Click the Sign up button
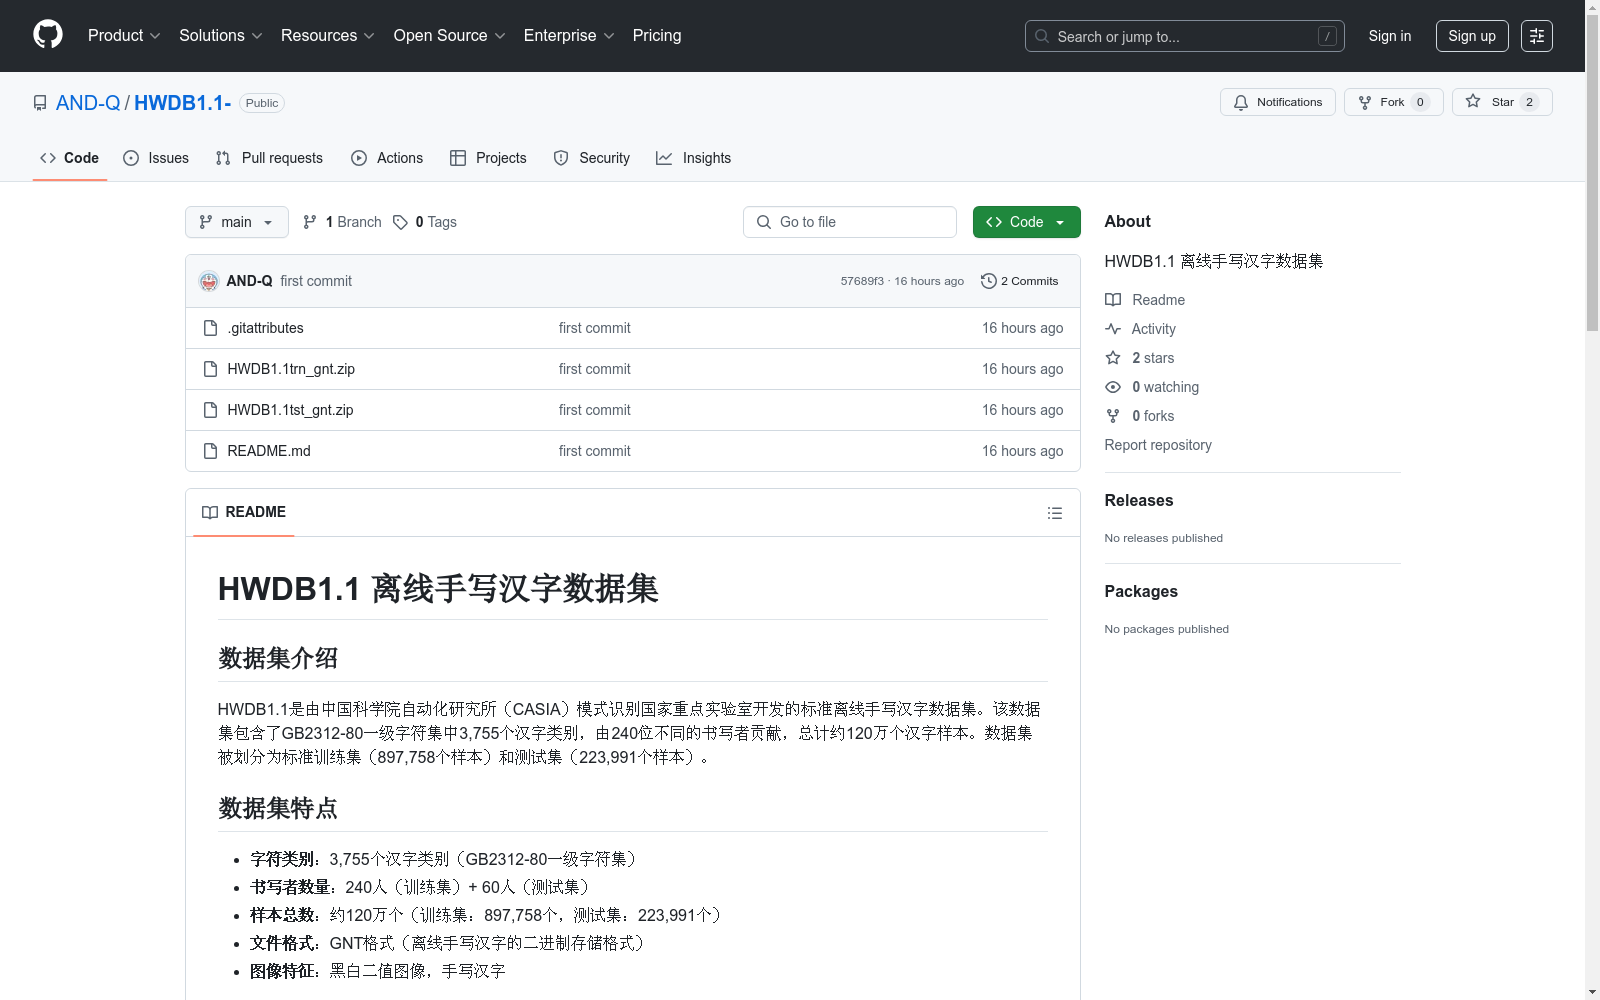Viewport: 1600px width, 1000px height. [1471, 35]
